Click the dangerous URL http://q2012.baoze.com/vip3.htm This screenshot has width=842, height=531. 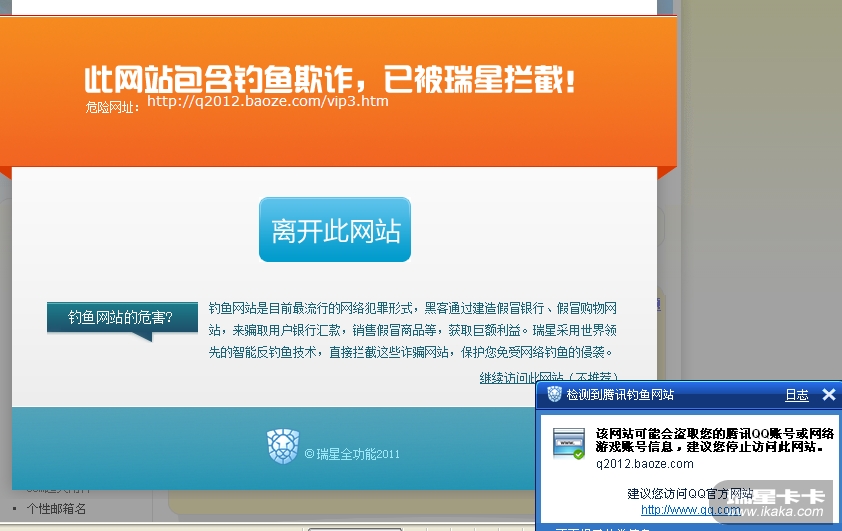[267, 101]
